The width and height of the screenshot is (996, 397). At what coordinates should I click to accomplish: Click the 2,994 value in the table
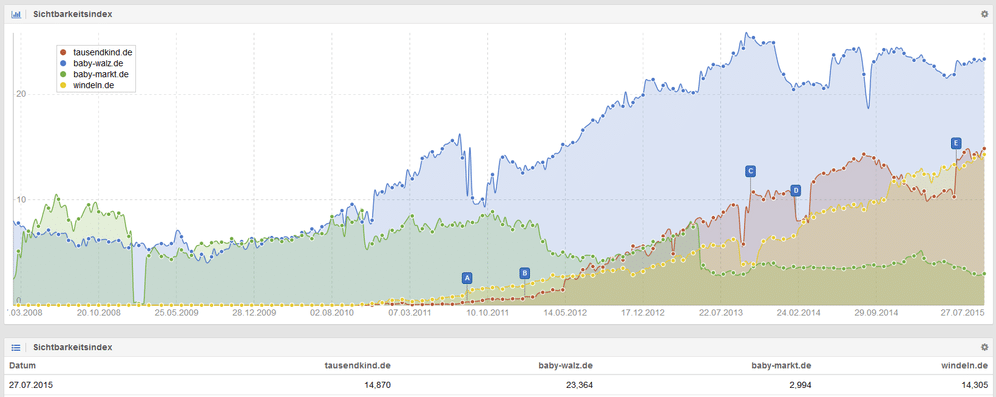coord(800,384)
